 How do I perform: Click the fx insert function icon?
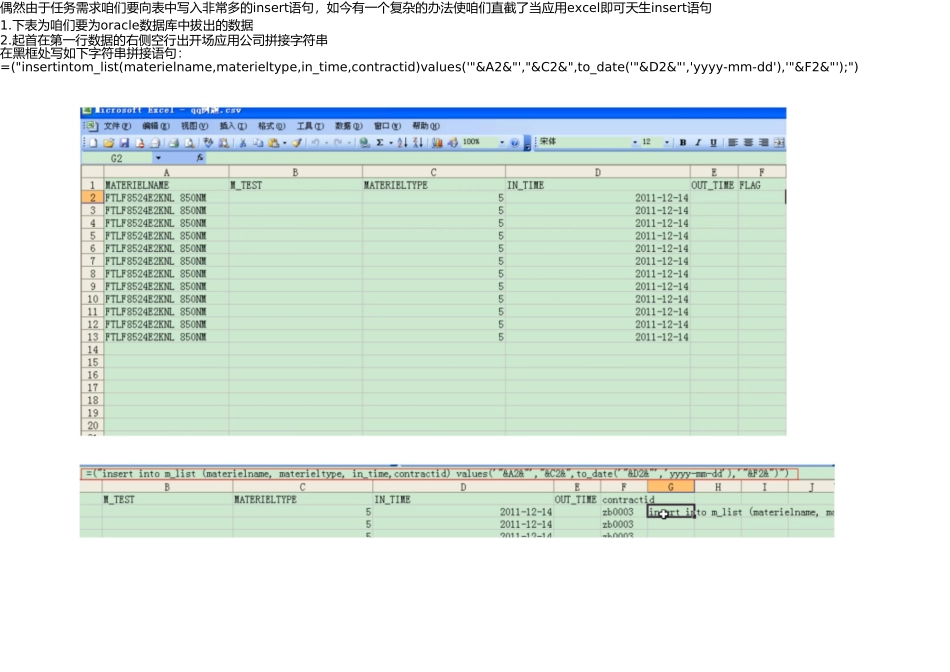coord(200,158)
